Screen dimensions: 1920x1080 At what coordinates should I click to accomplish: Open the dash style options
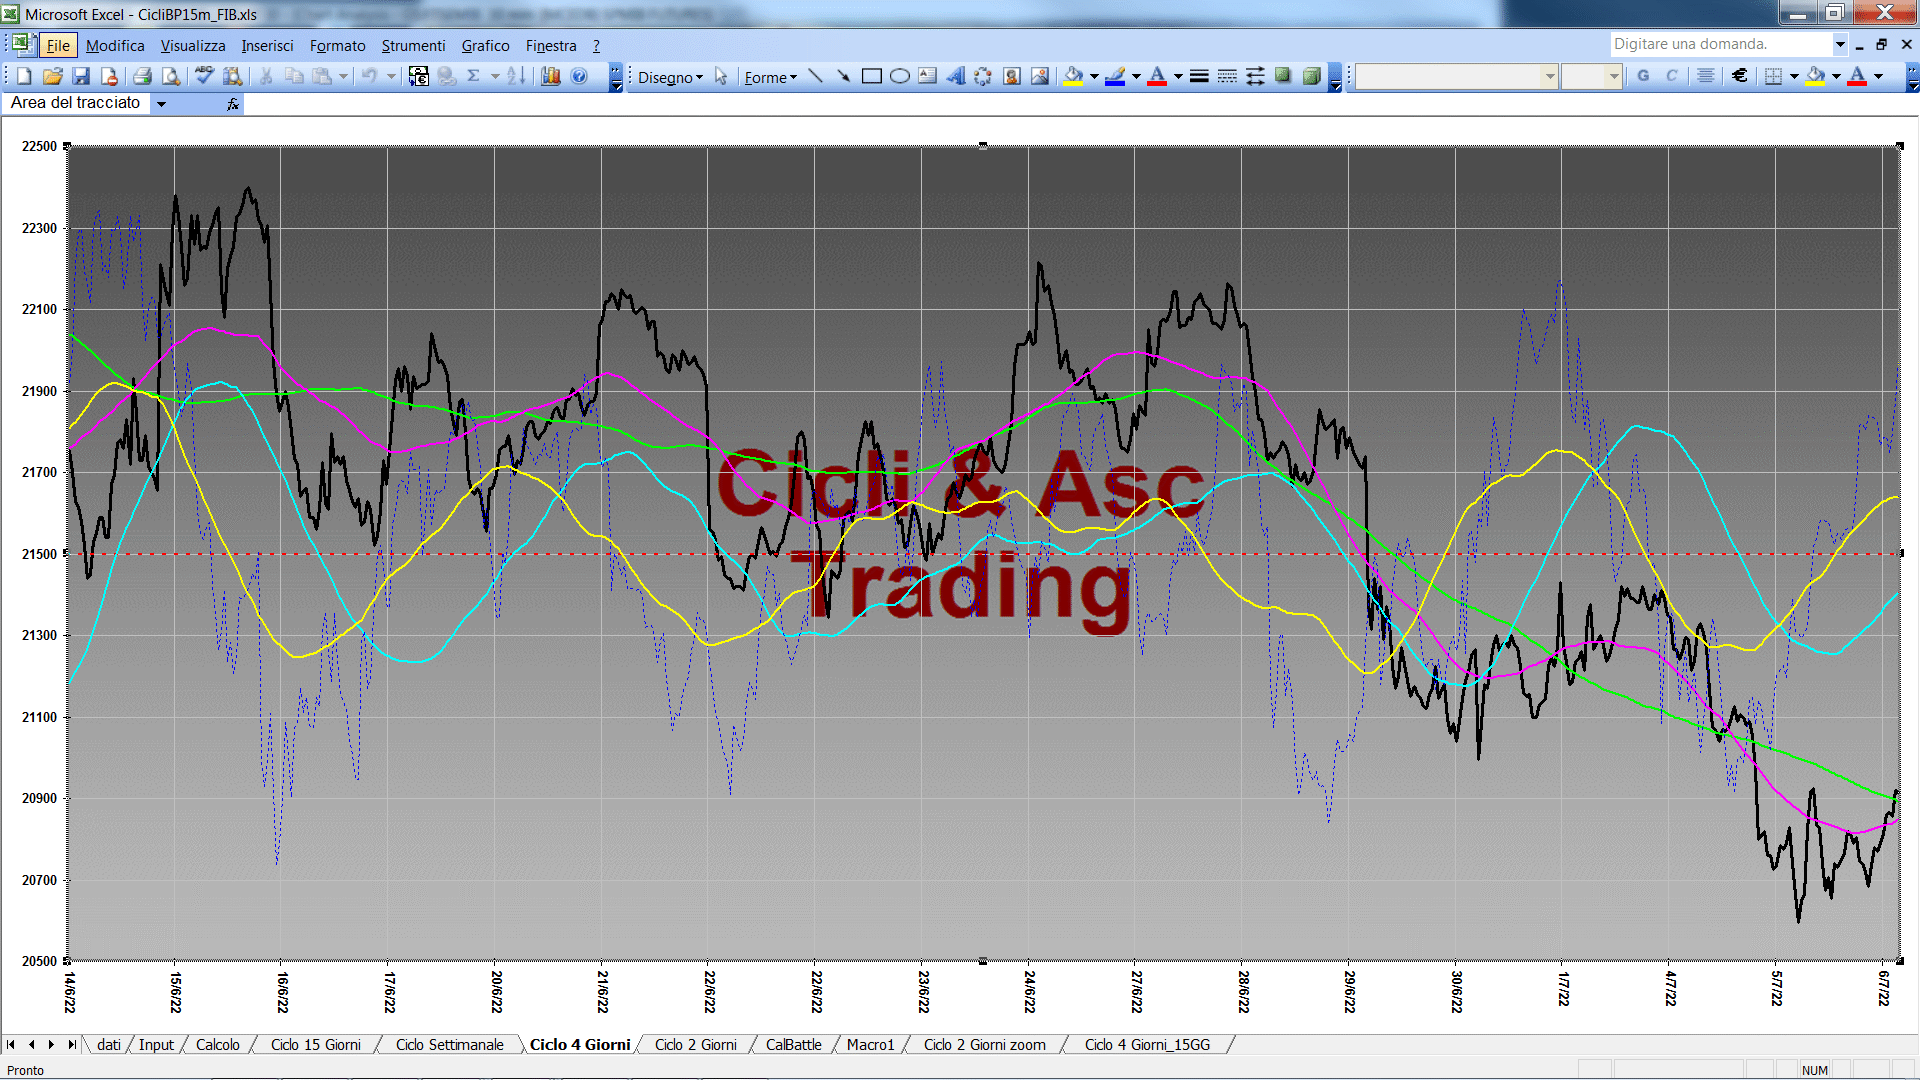[x=1227, y=77]
